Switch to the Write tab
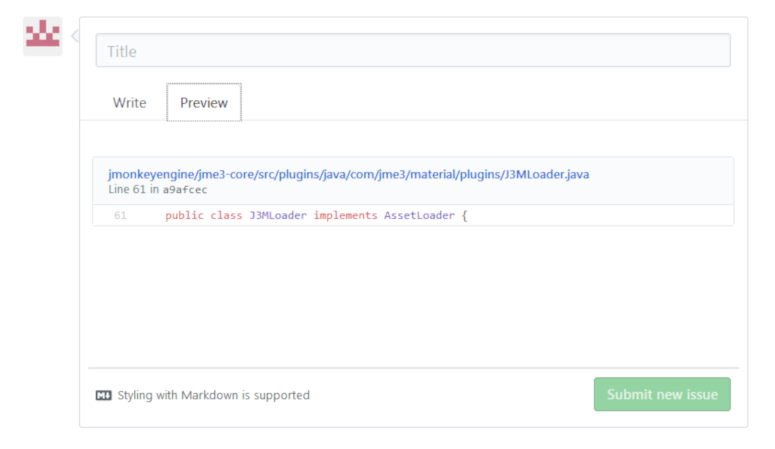 click(129, 103)
